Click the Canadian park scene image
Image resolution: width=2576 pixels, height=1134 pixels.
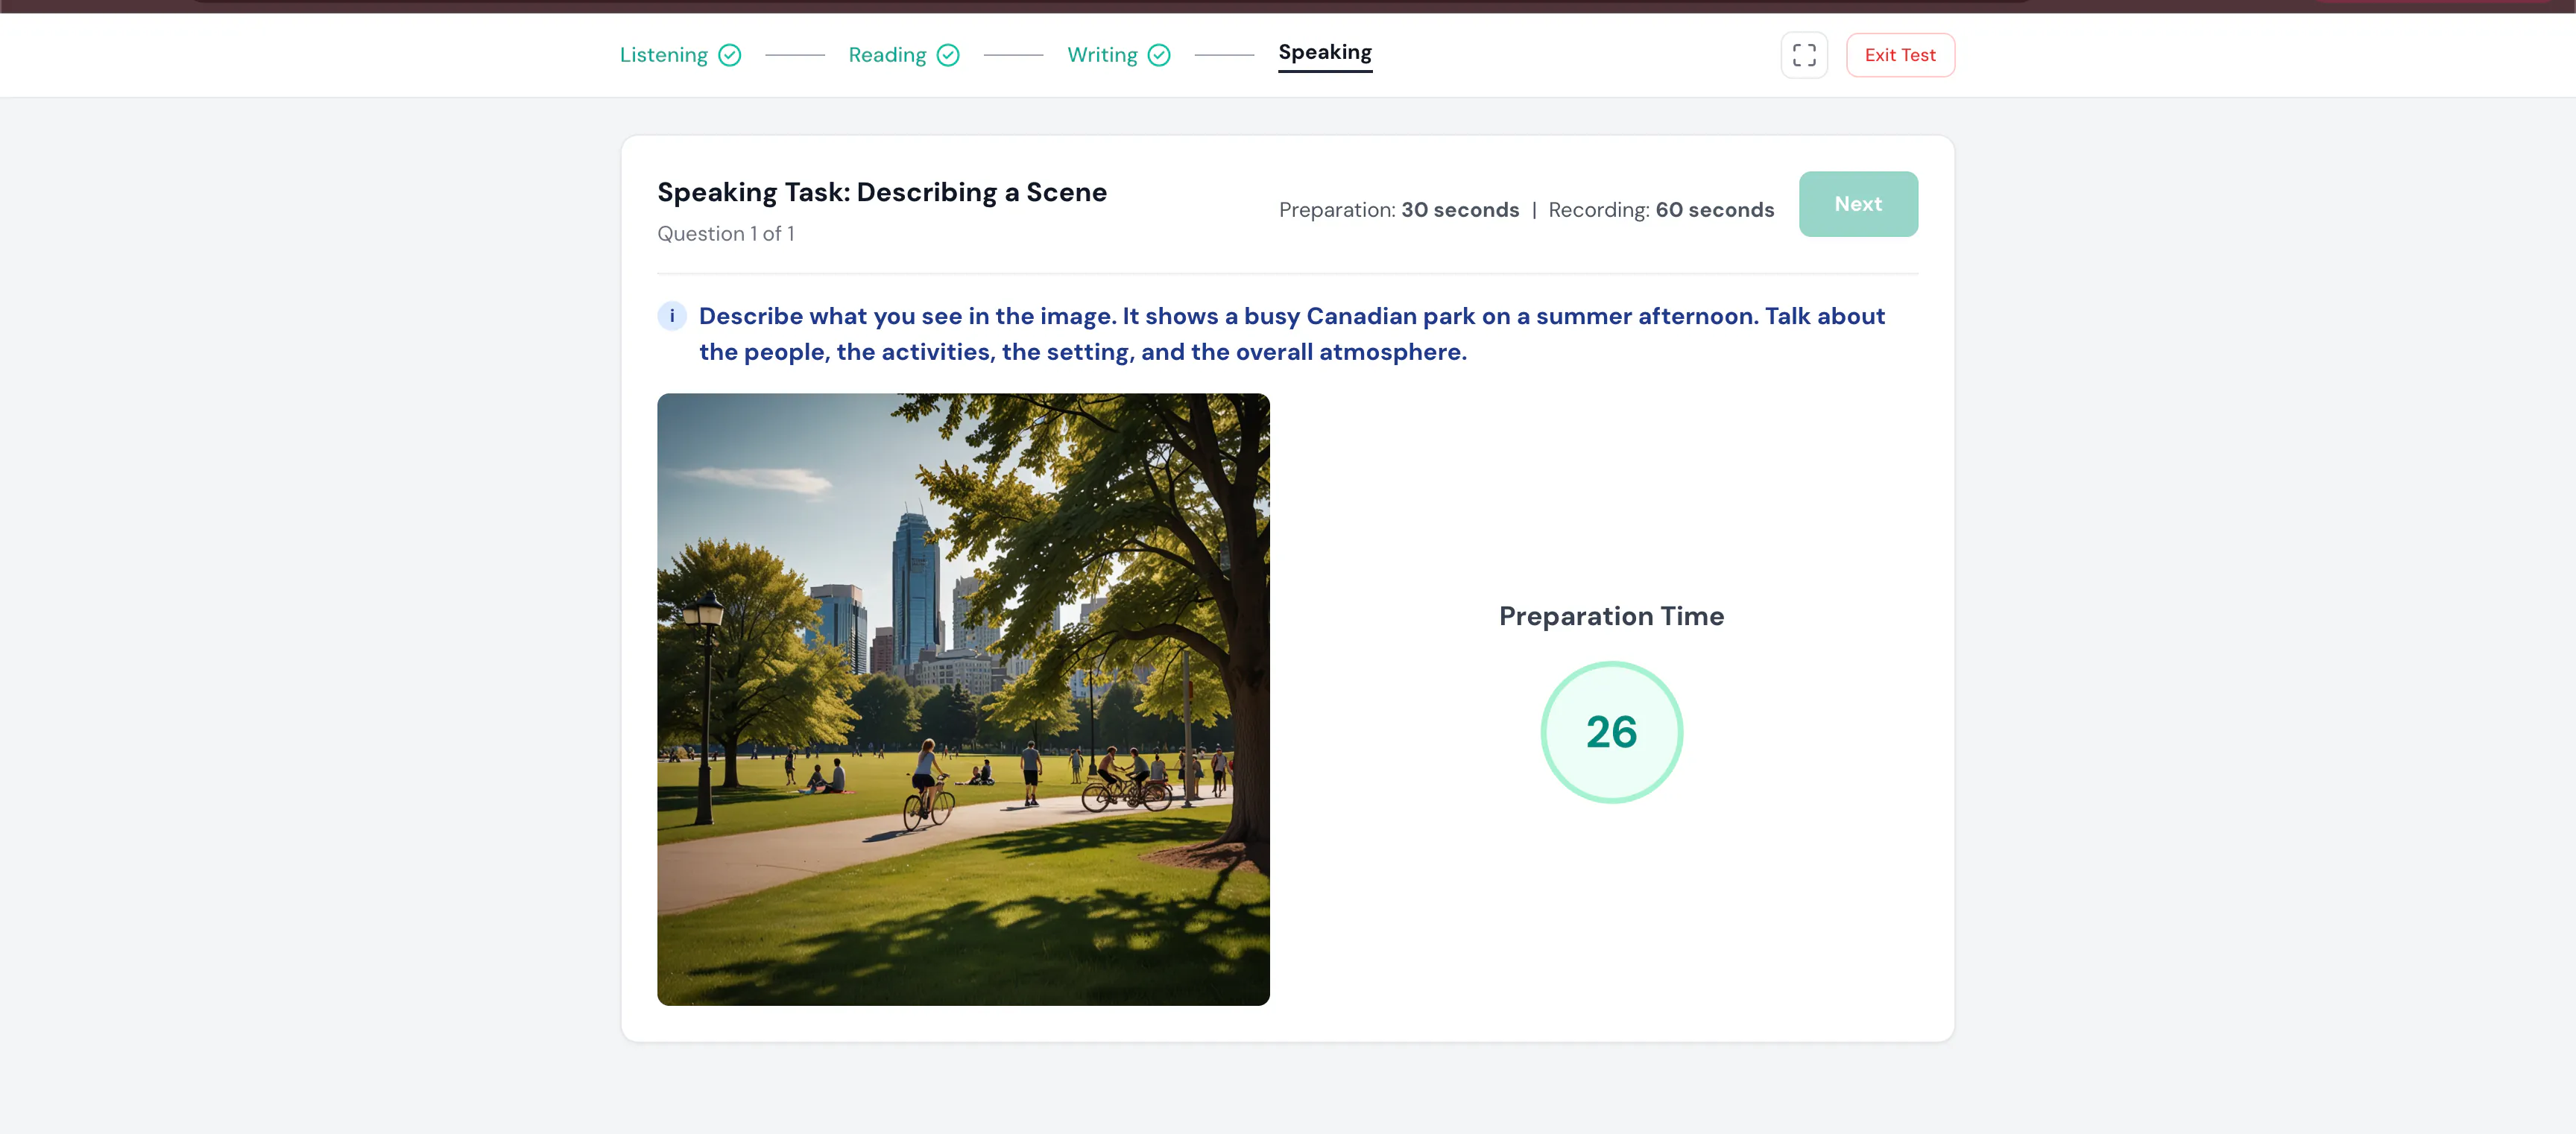click(963, 699)
